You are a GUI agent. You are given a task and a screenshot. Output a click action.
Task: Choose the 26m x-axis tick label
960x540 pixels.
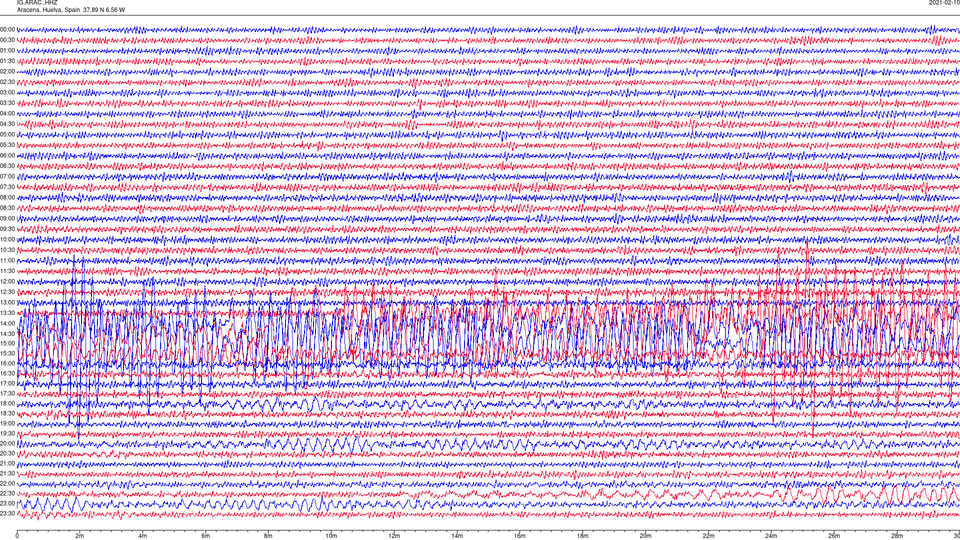pyautogui.click(x=834, y=536)
